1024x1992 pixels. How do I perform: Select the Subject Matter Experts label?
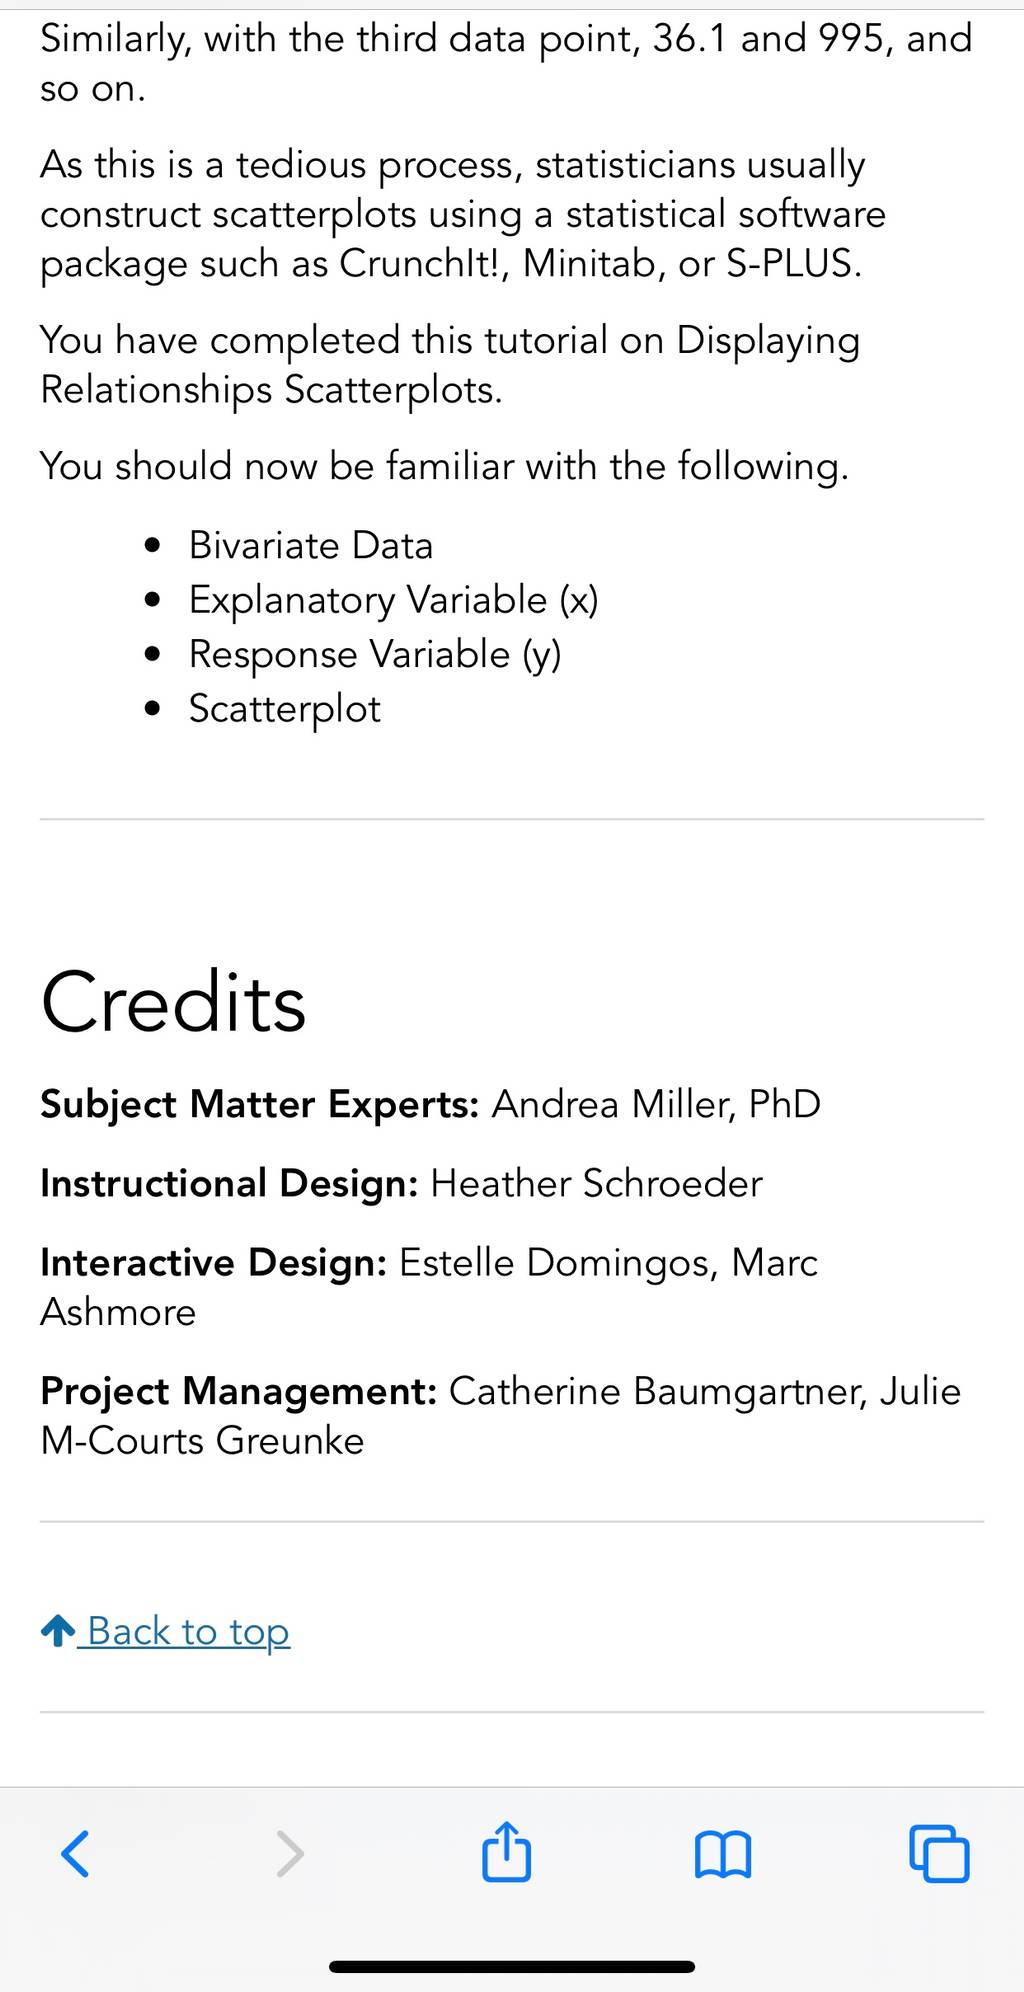pyautogui.click(x=260, y=1105)
